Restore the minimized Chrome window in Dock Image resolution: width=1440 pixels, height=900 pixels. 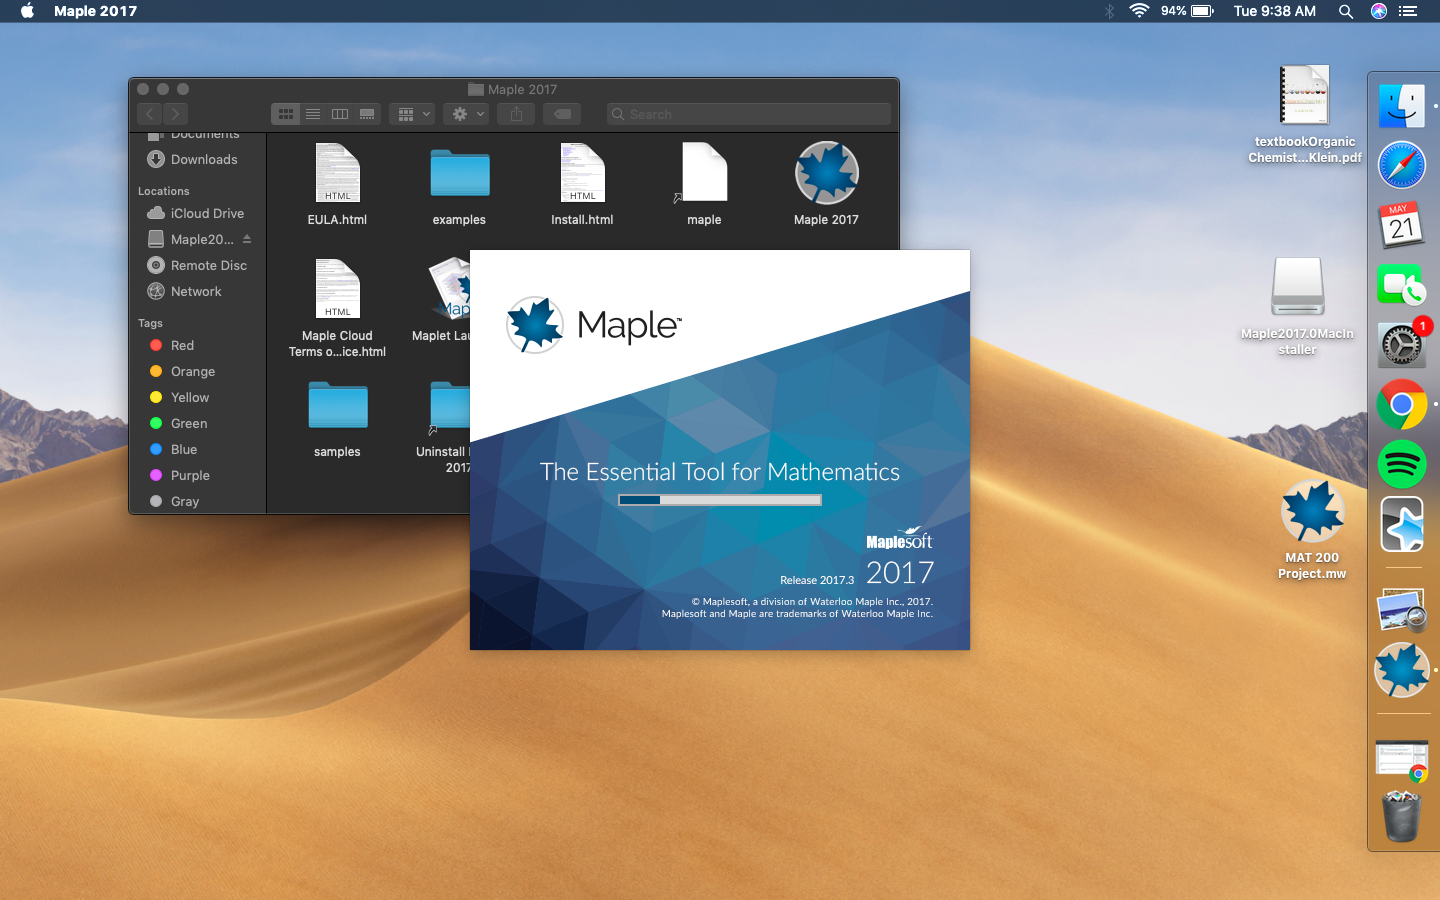(x=1402, y=760)
